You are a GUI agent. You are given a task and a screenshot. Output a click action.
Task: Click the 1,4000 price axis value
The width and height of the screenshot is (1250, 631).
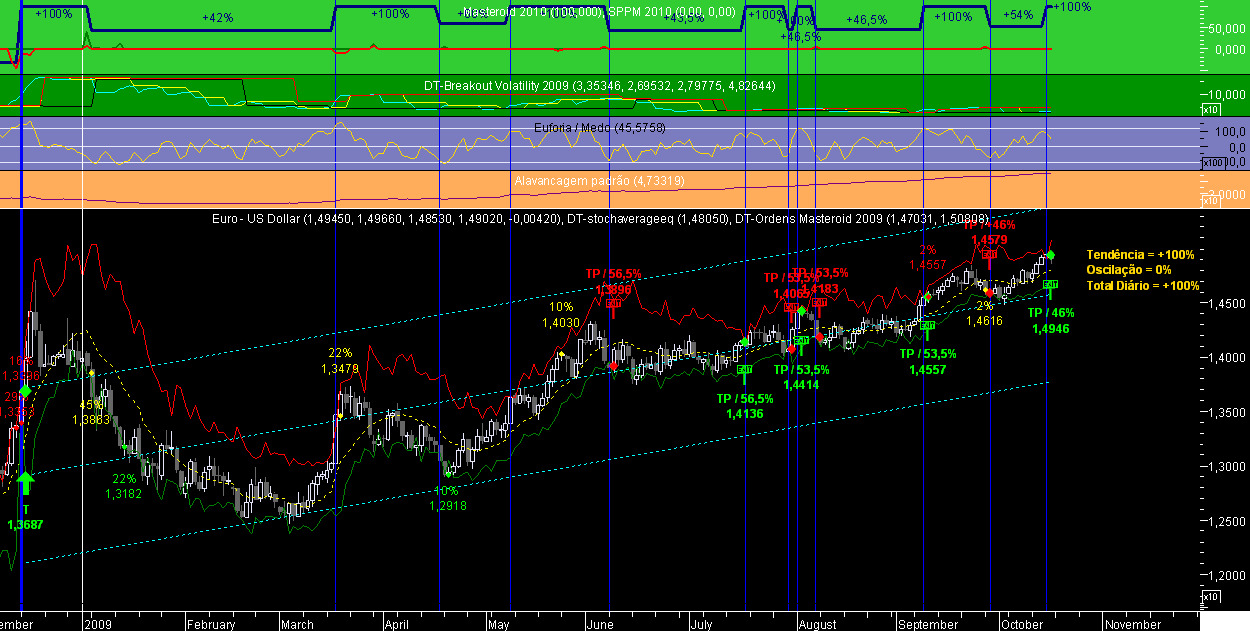(1229, 358)
